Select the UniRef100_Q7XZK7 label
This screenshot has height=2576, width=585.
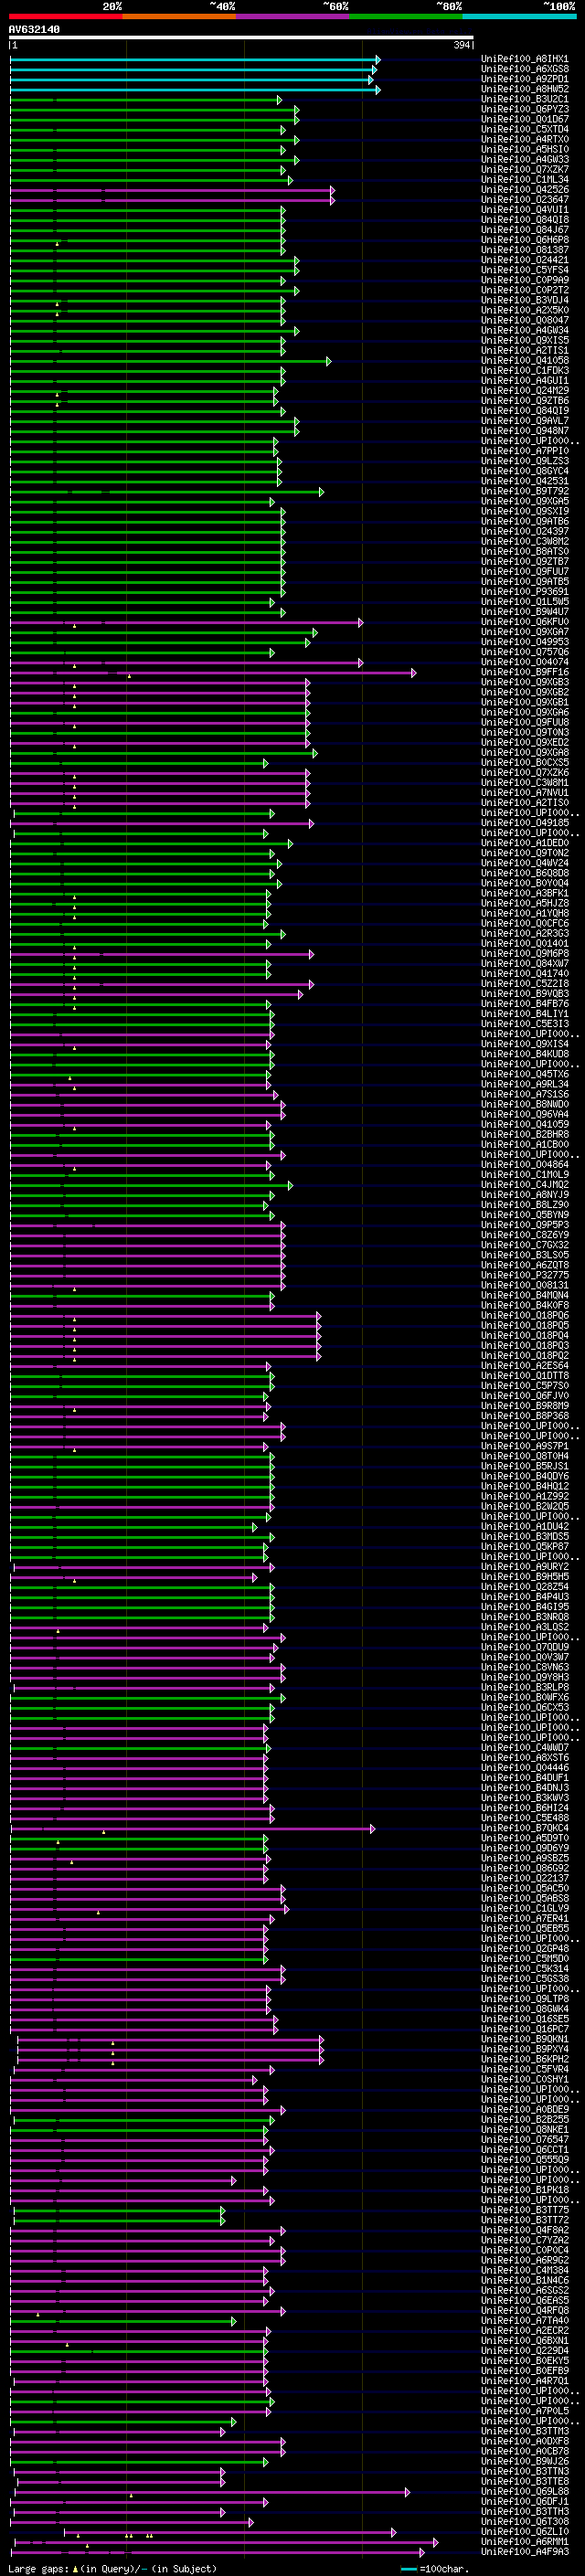coord(525,170)
